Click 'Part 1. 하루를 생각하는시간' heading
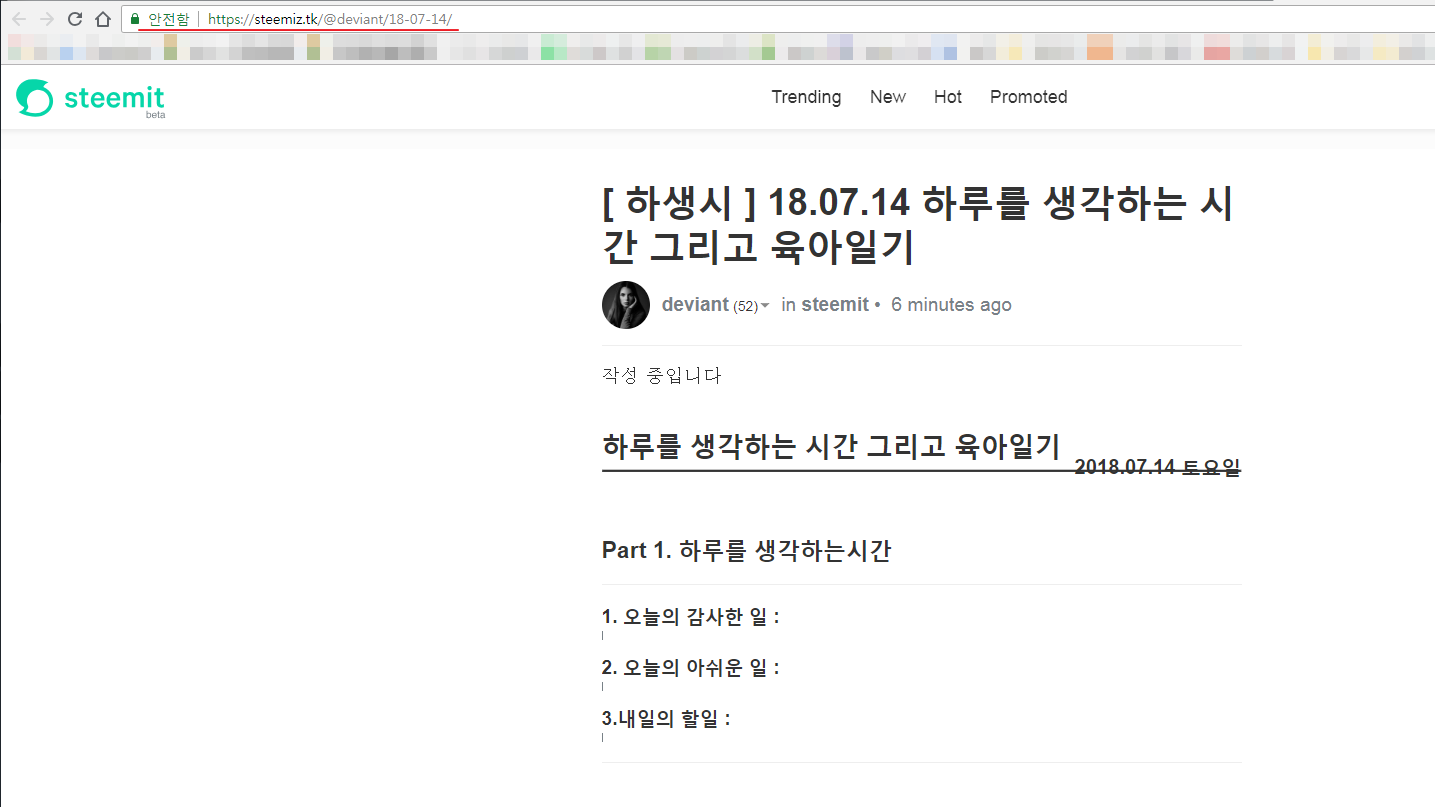The width and height of the screenshot is (1435, 808). pyautogui.click(x=746, y=550)
